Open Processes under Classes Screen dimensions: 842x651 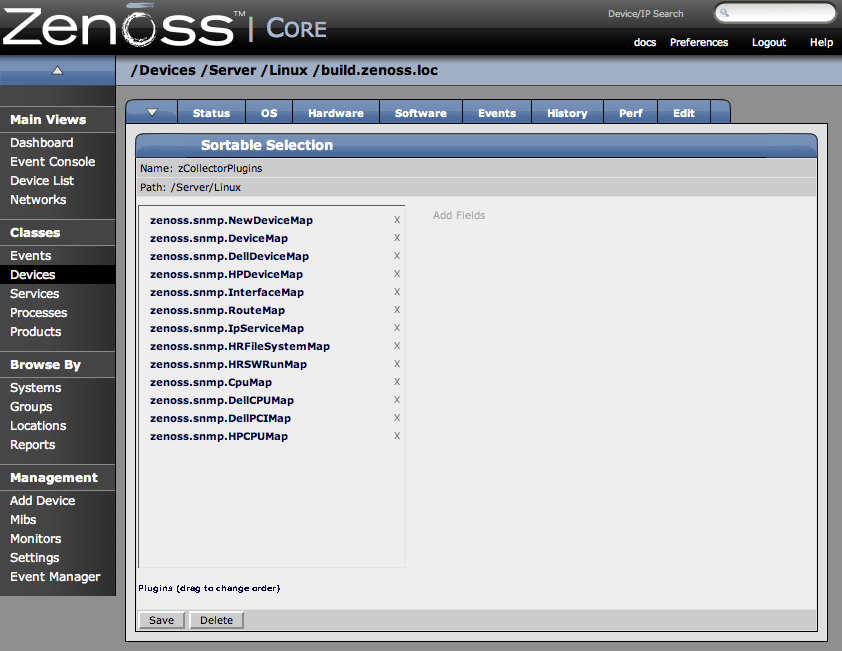[x=39, y=313]
